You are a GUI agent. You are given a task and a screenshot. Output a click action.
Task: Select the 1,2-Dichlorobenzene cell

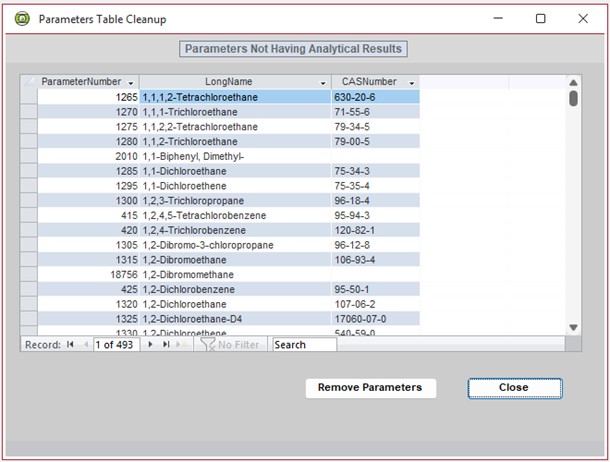point(235,289)
